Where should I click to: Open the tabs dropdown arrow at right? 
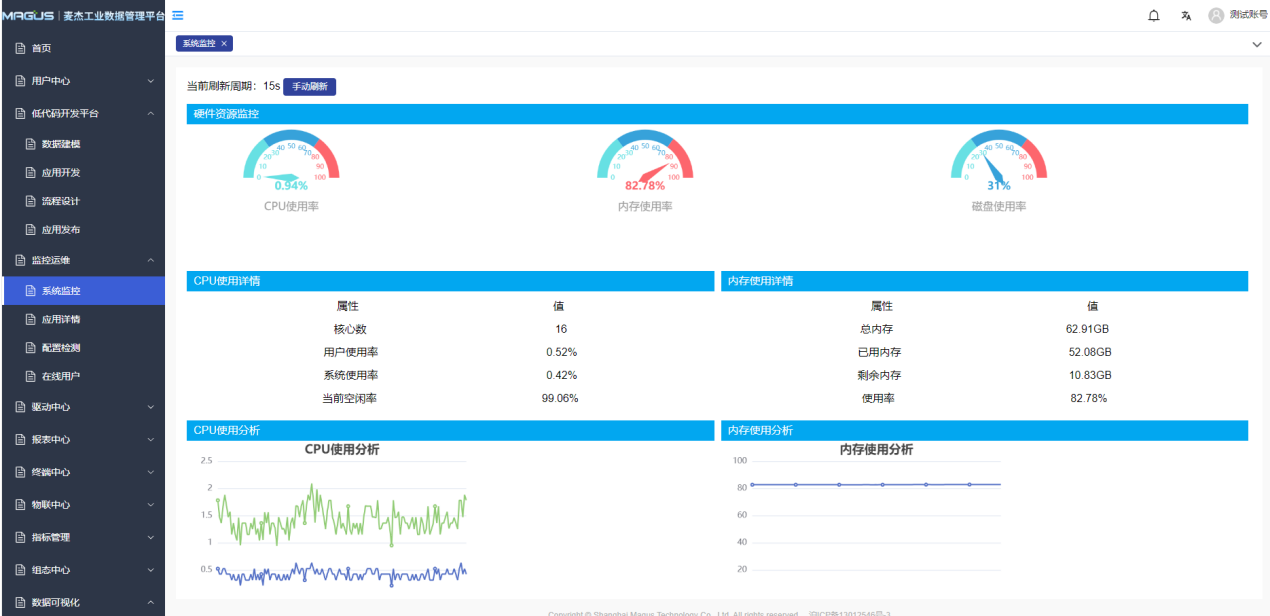point(1257,45)
